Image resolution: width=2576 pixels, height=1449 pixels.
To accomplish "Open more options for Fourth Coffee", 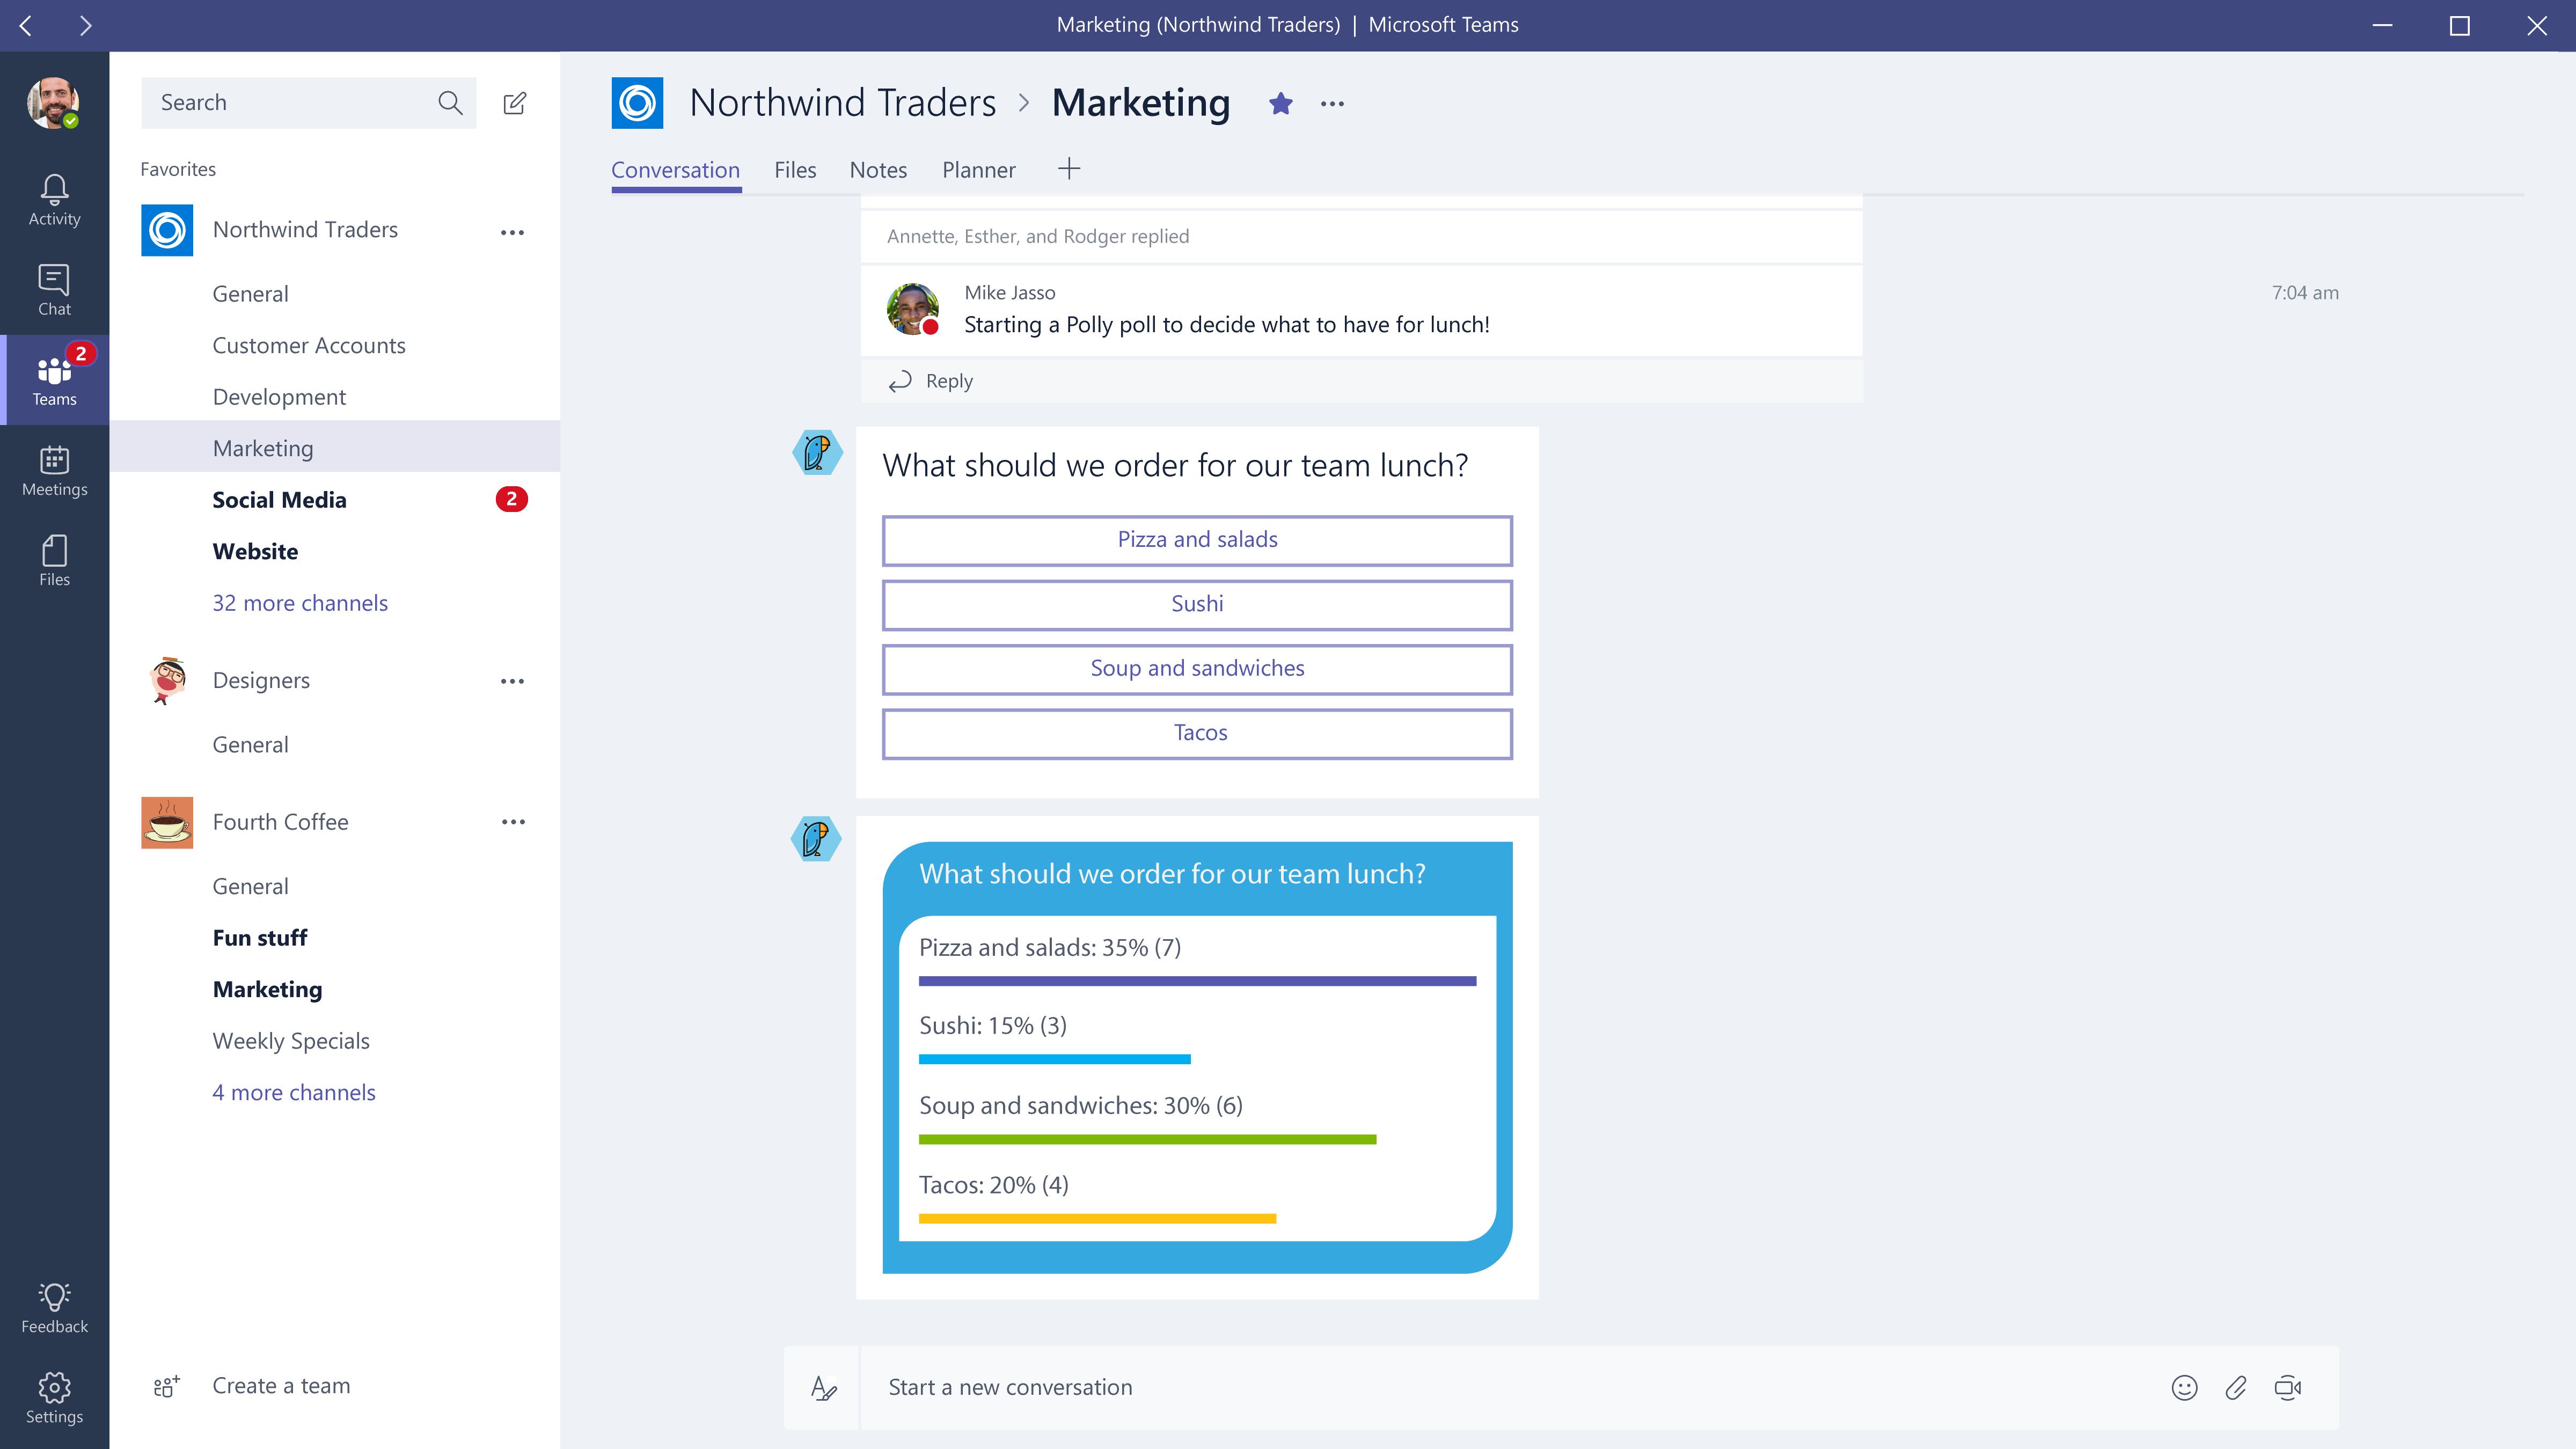I will point(513,822).
